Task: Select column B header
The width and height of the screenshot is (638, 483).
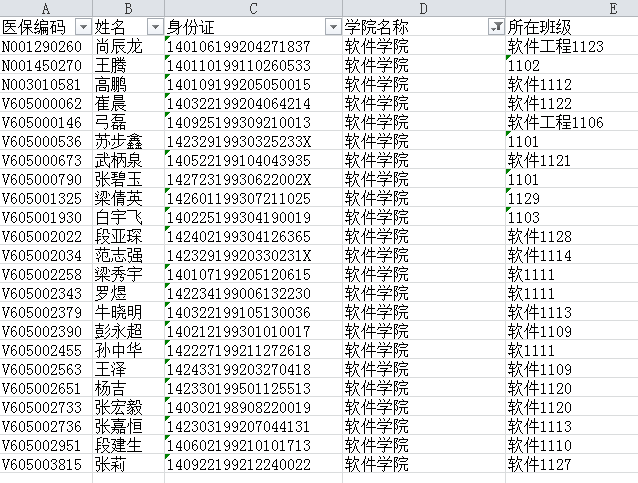Action: [129, 8]
